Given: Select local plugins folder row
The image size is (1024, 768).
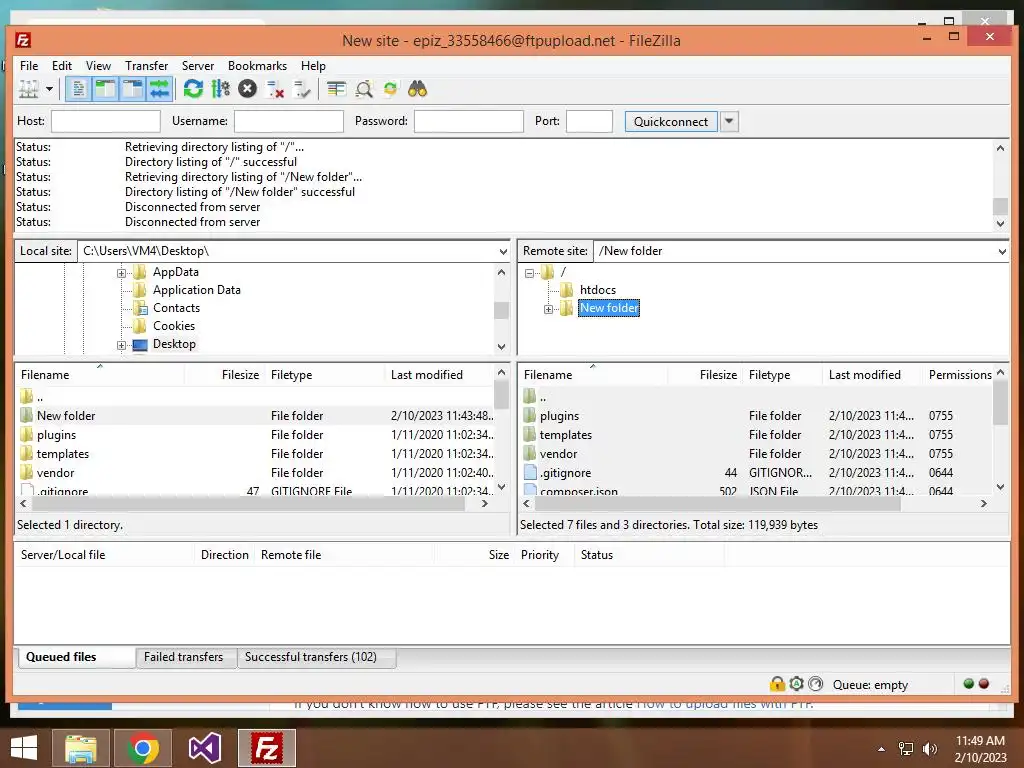Looking at the screenshot, I should 255,435.
